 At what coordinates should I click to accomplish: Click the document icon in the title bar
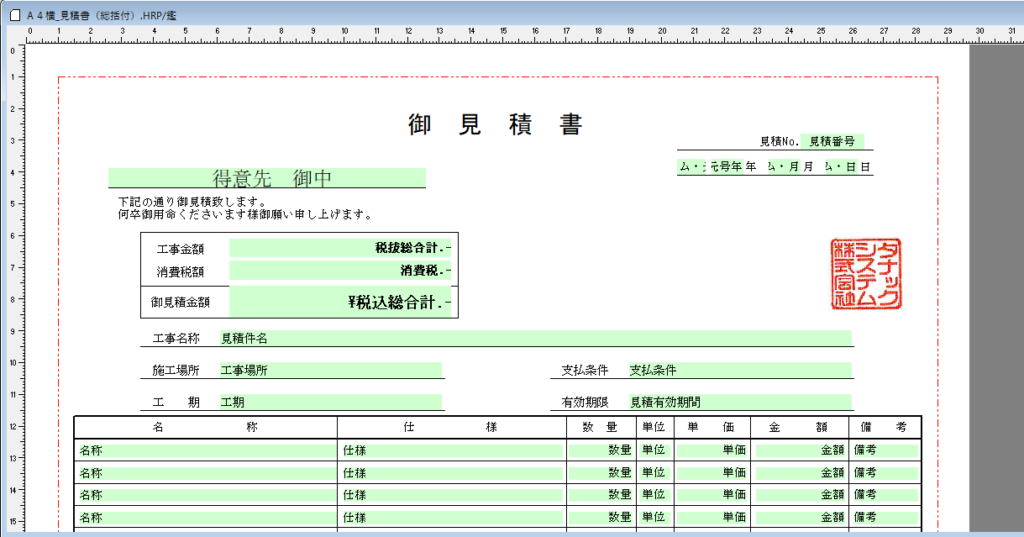tap(15, 15)
